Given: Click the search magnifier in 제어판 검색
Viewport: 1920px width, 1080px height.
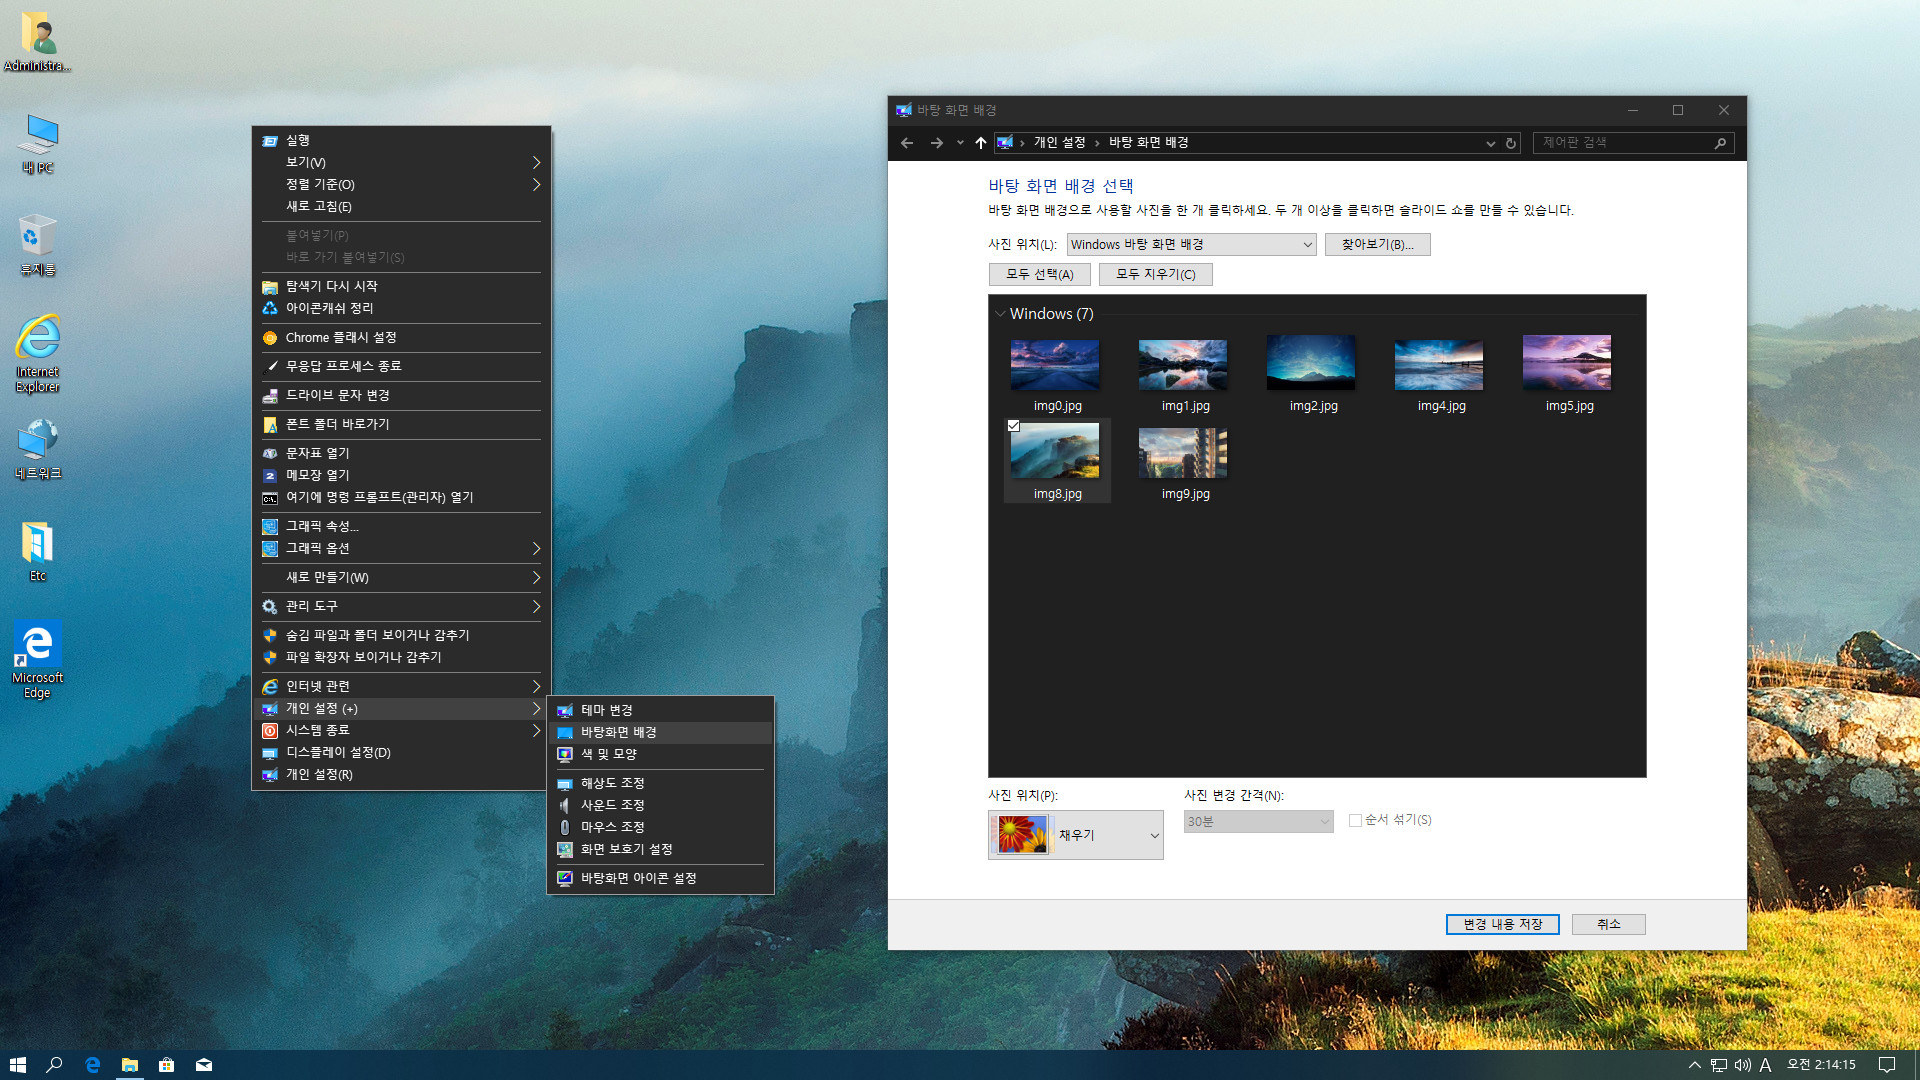Looking at the screenshot, I should 1720,143.
